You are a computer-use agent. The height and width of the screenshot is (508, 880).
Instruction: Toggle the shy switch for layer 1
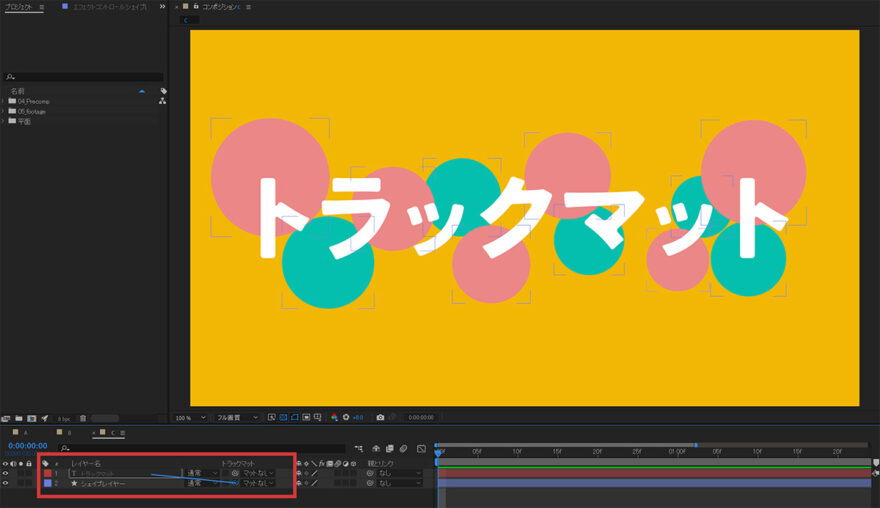[x=299, y=473]
